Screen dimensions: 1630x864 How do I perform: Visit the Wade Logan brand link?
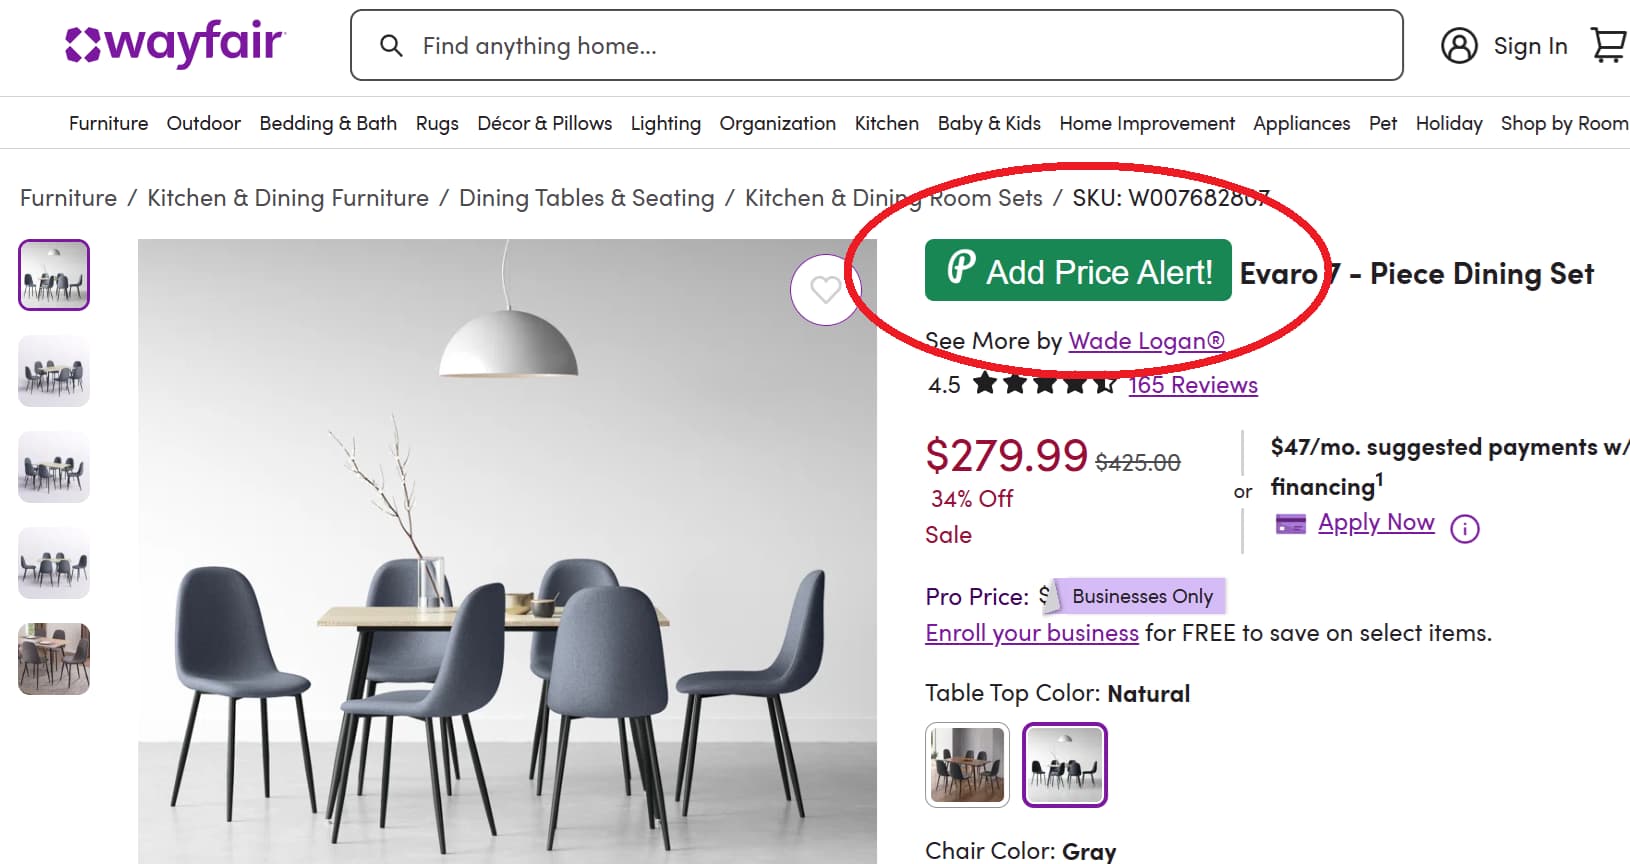tap(1145, 341)
